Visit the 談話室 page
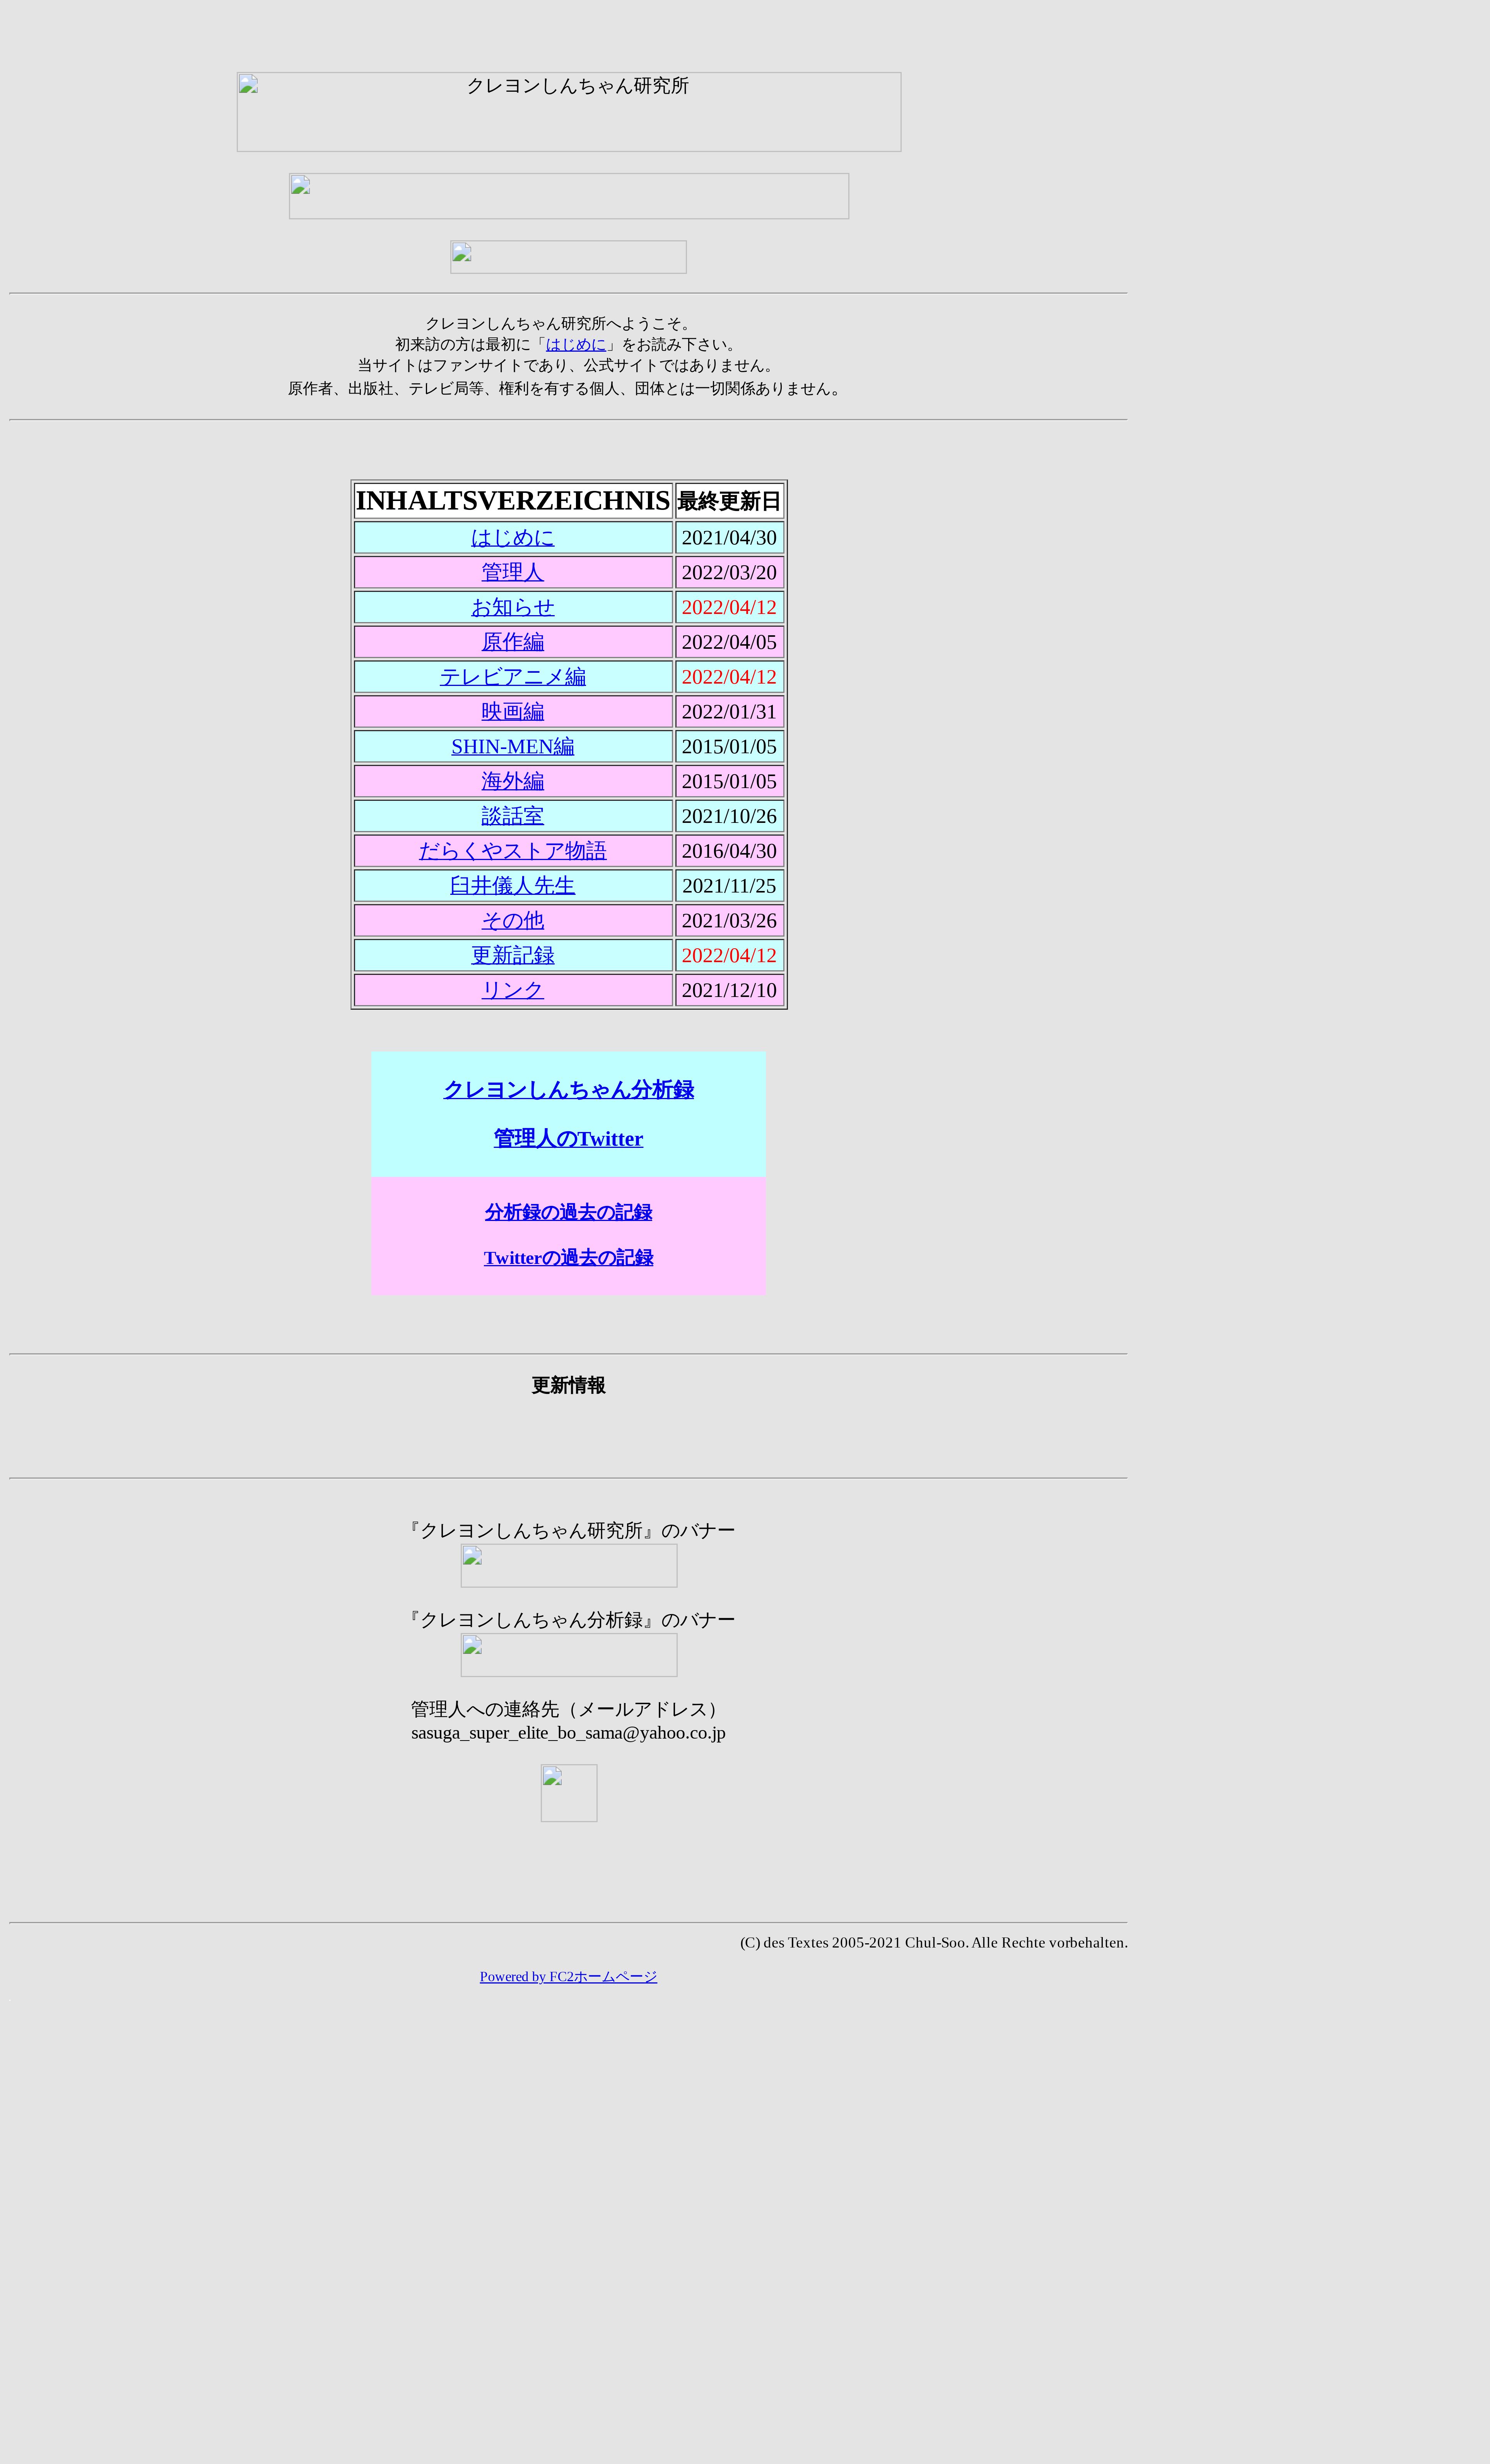Viewport: 1490px width, 2464px height. click(x=512, y=816)
